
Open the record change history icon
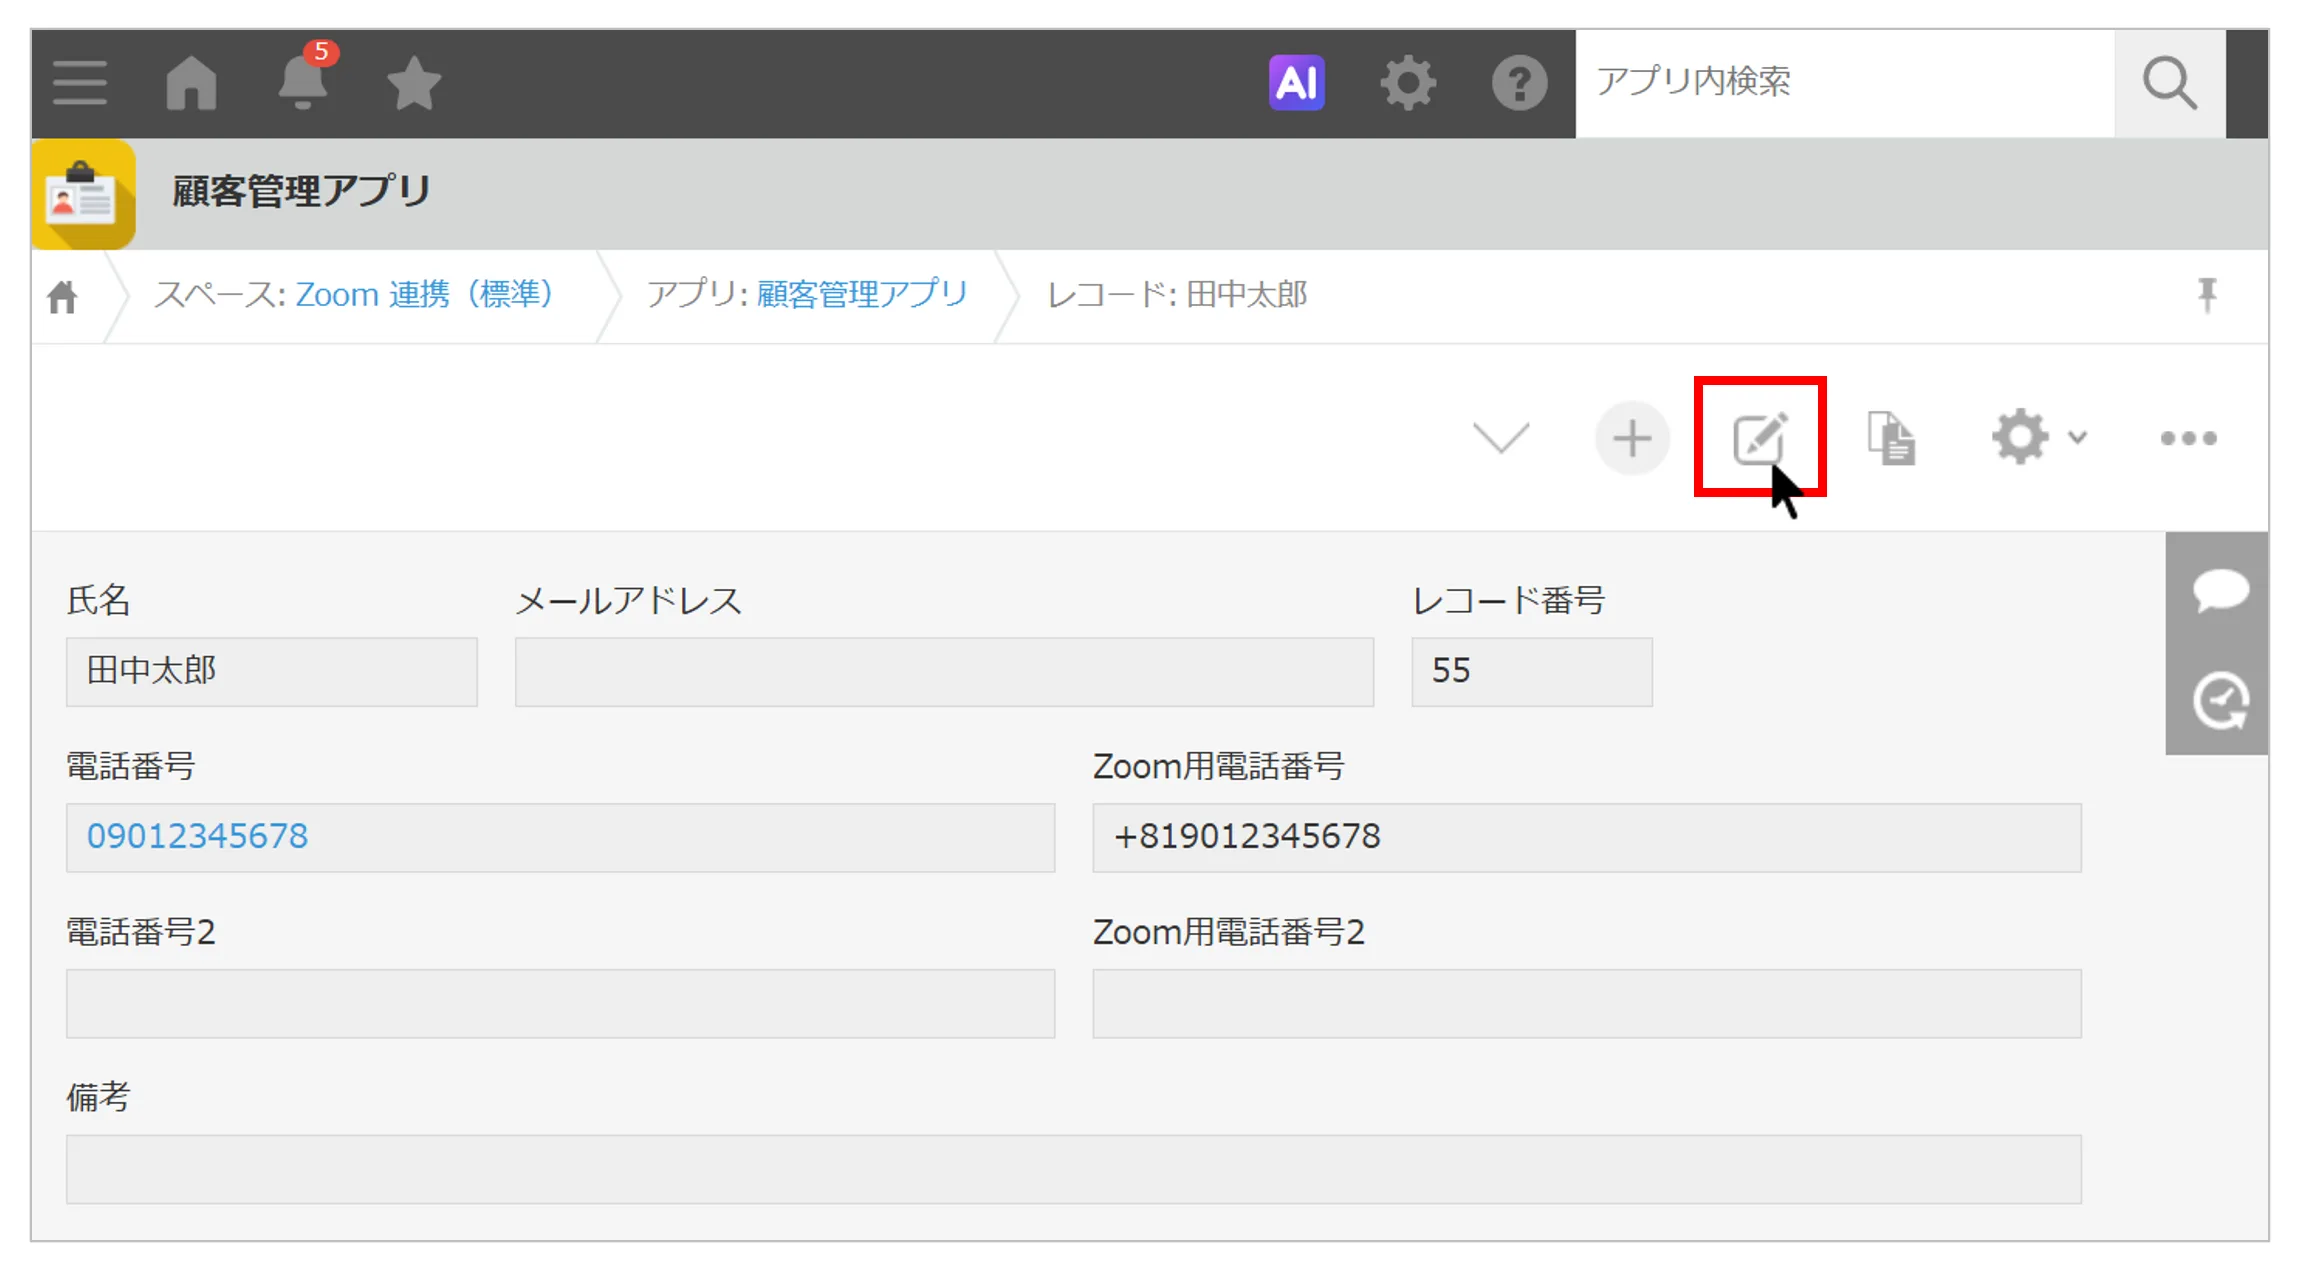click(2221, 701)
